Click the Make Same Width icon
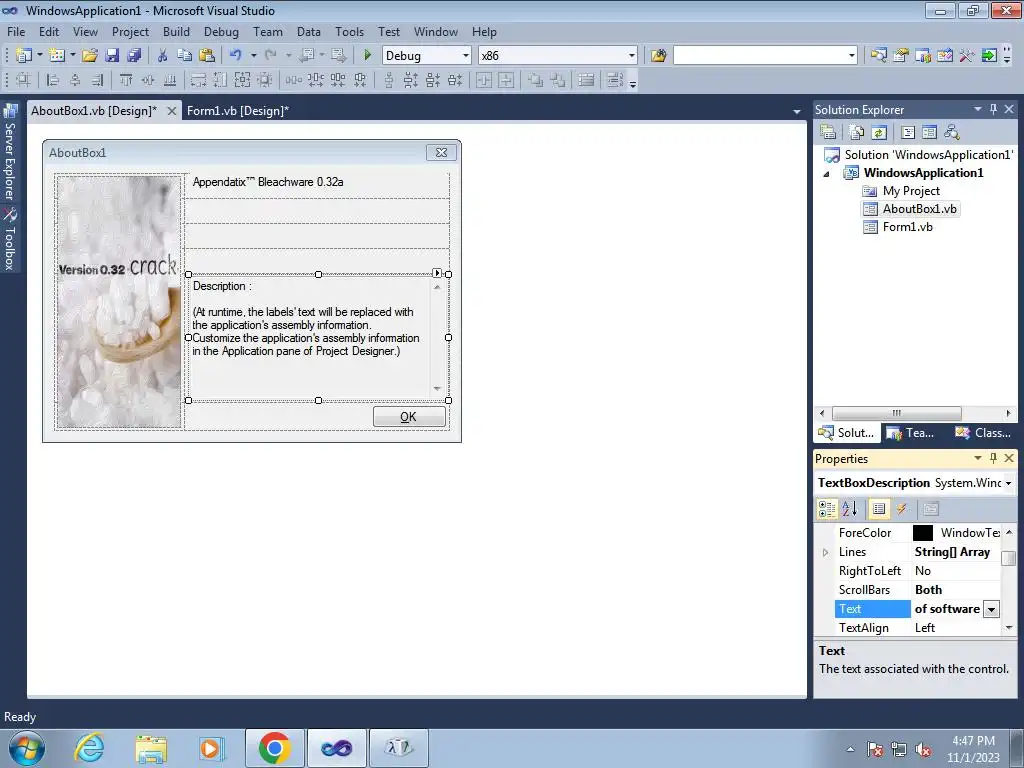Screen dimensions: 1024x768 point(198,80)
